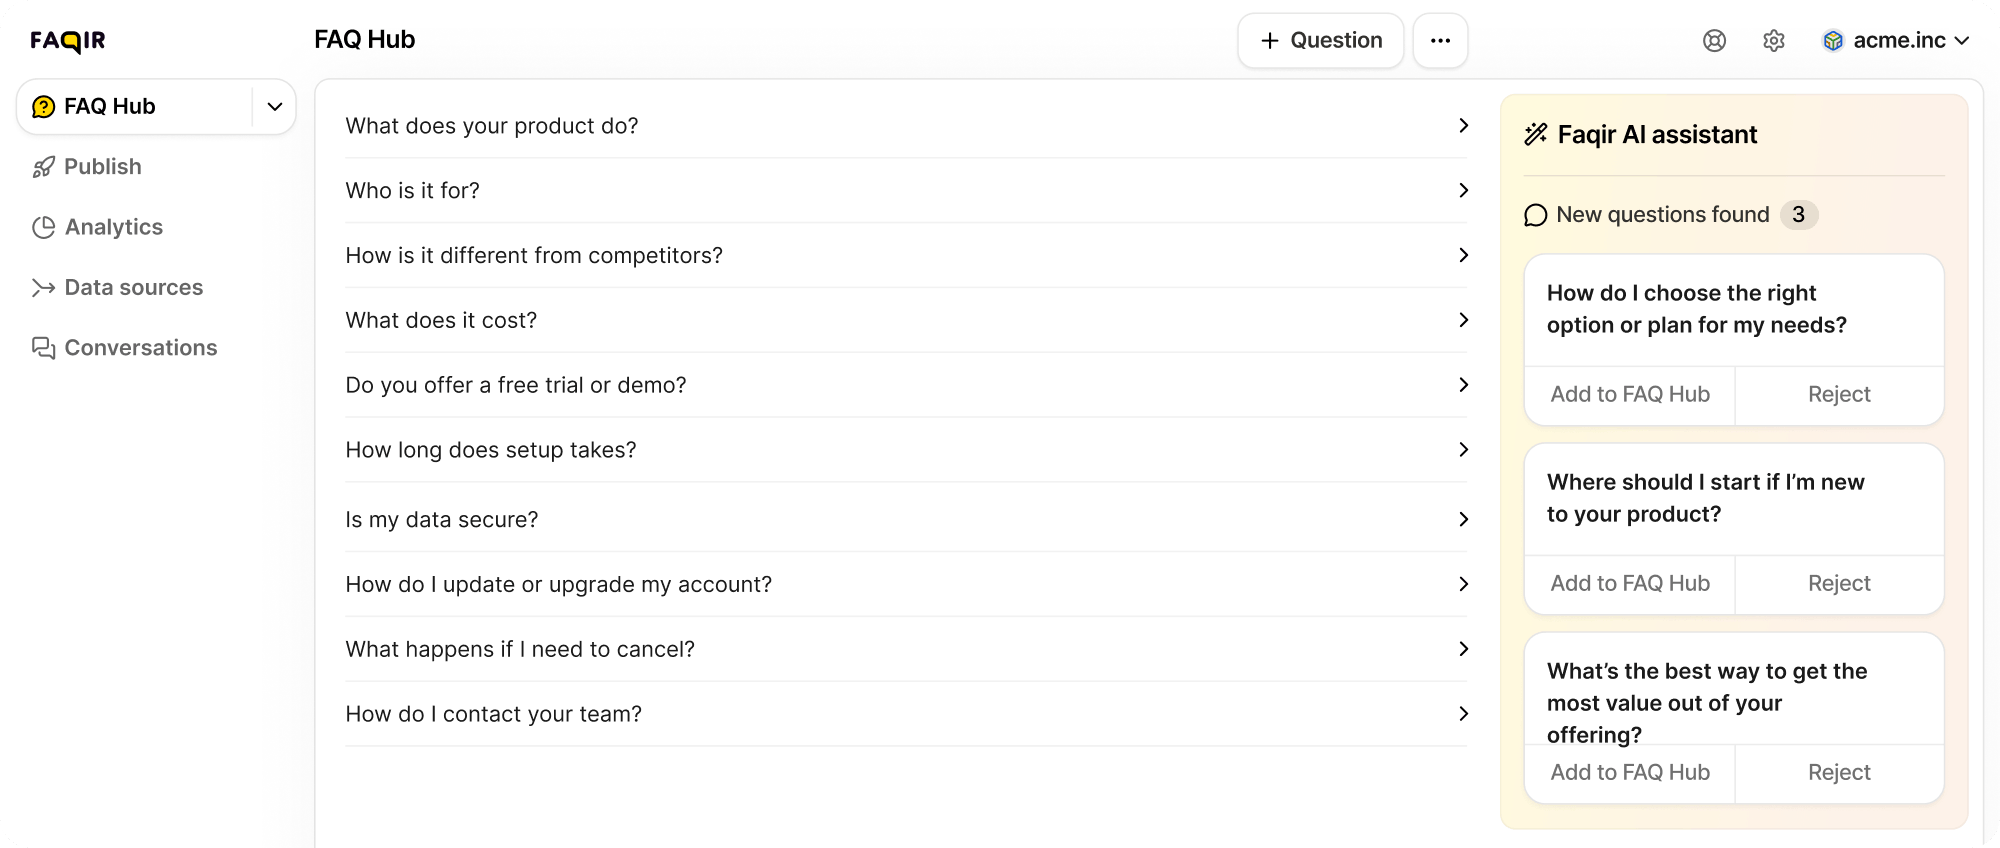2000x848 pixels.
Task: Open the settings gear icon
Action: tap(1773, 41)
